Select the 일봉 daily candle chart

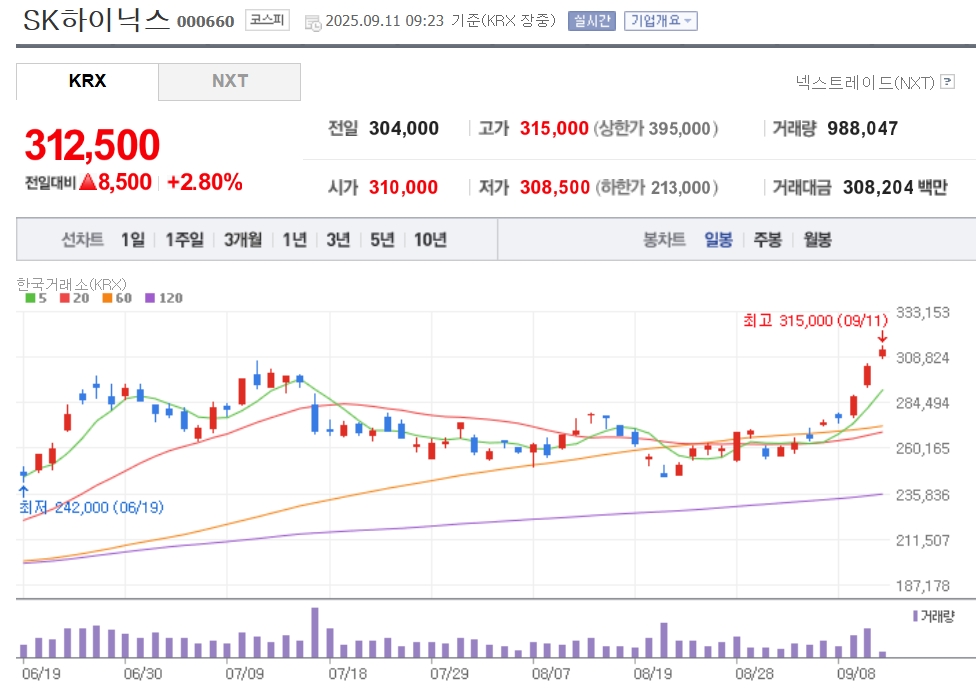point(718,240)
